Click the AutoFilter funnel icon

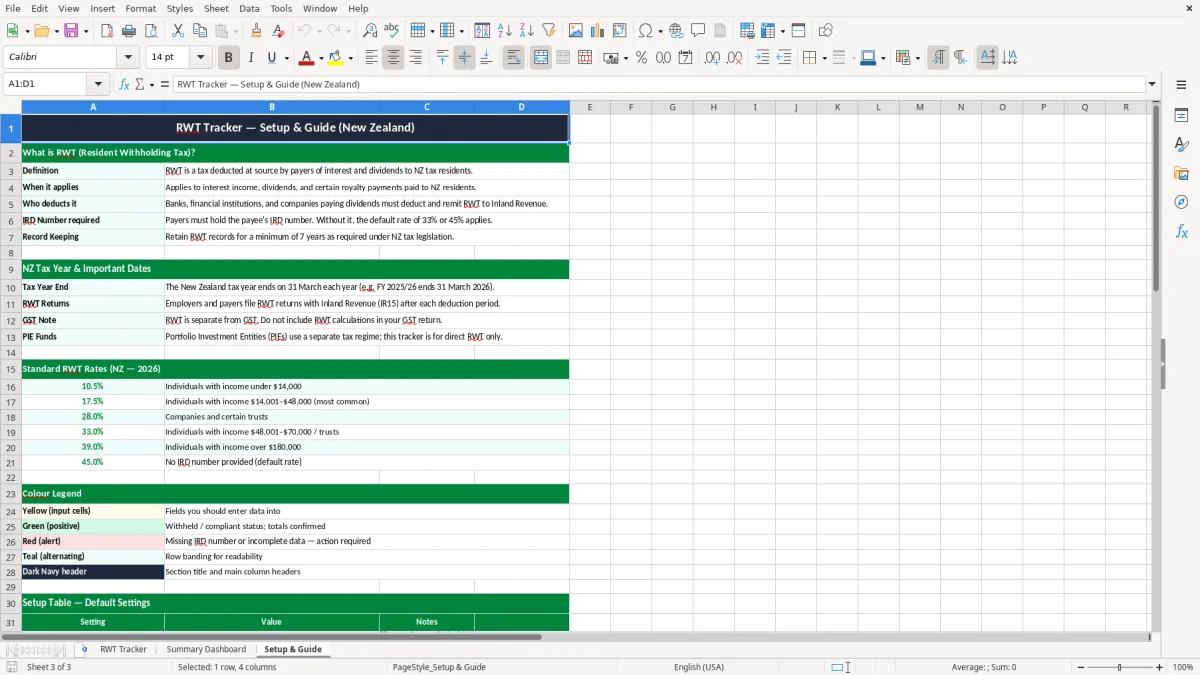pos(549,31)
